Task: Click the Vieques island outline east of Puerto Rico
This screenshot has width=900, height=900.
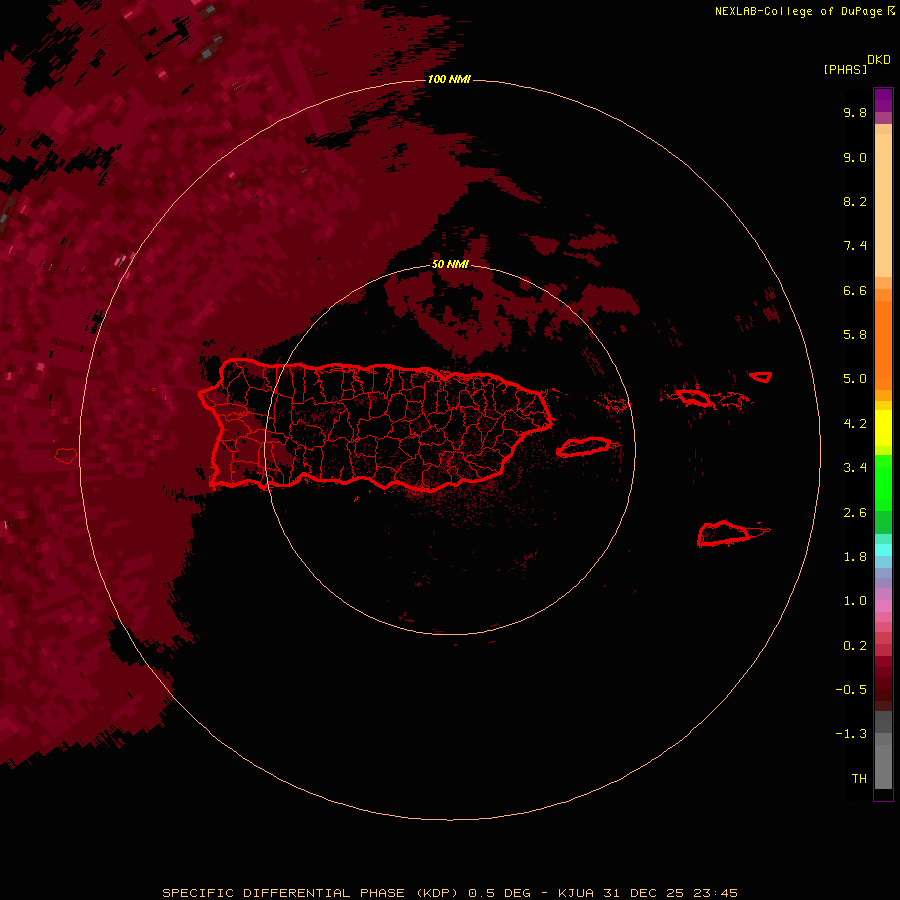Action: pos(584,447)
